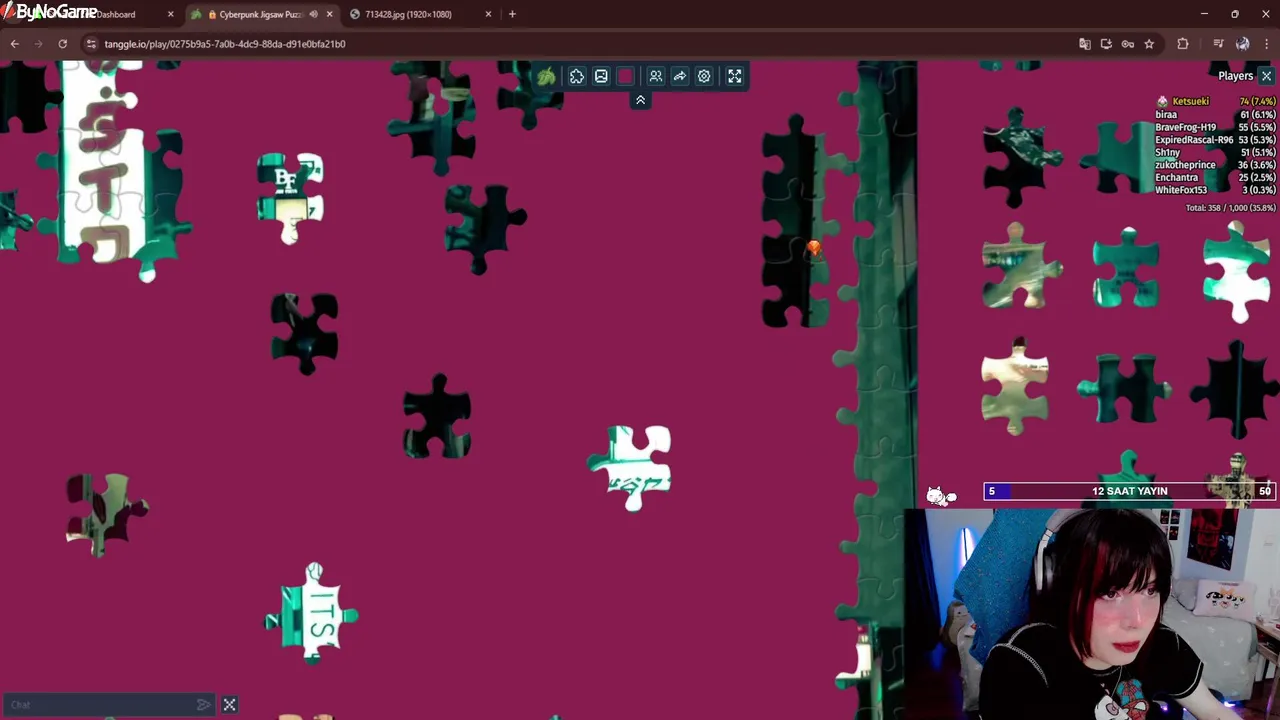Click the site information icon in the address bar
The image size is (1280, 720).
pyautogui.click(x=91, y=44)
